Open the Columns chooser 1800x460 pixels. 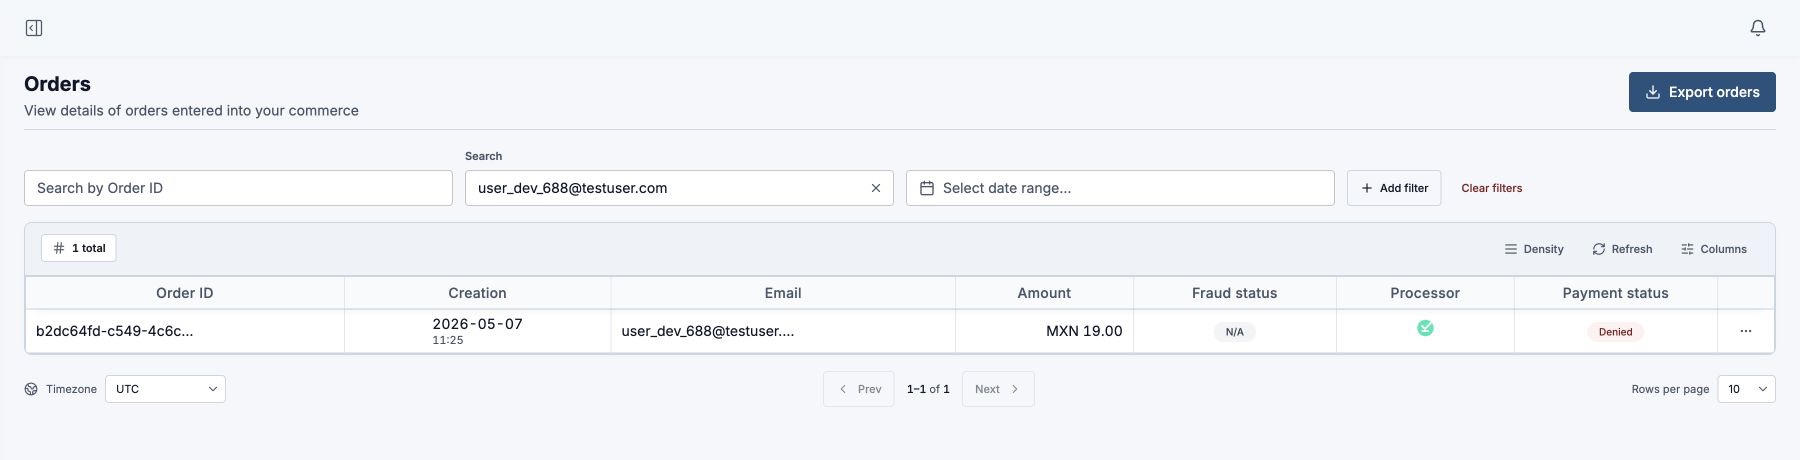[1714, 249]
